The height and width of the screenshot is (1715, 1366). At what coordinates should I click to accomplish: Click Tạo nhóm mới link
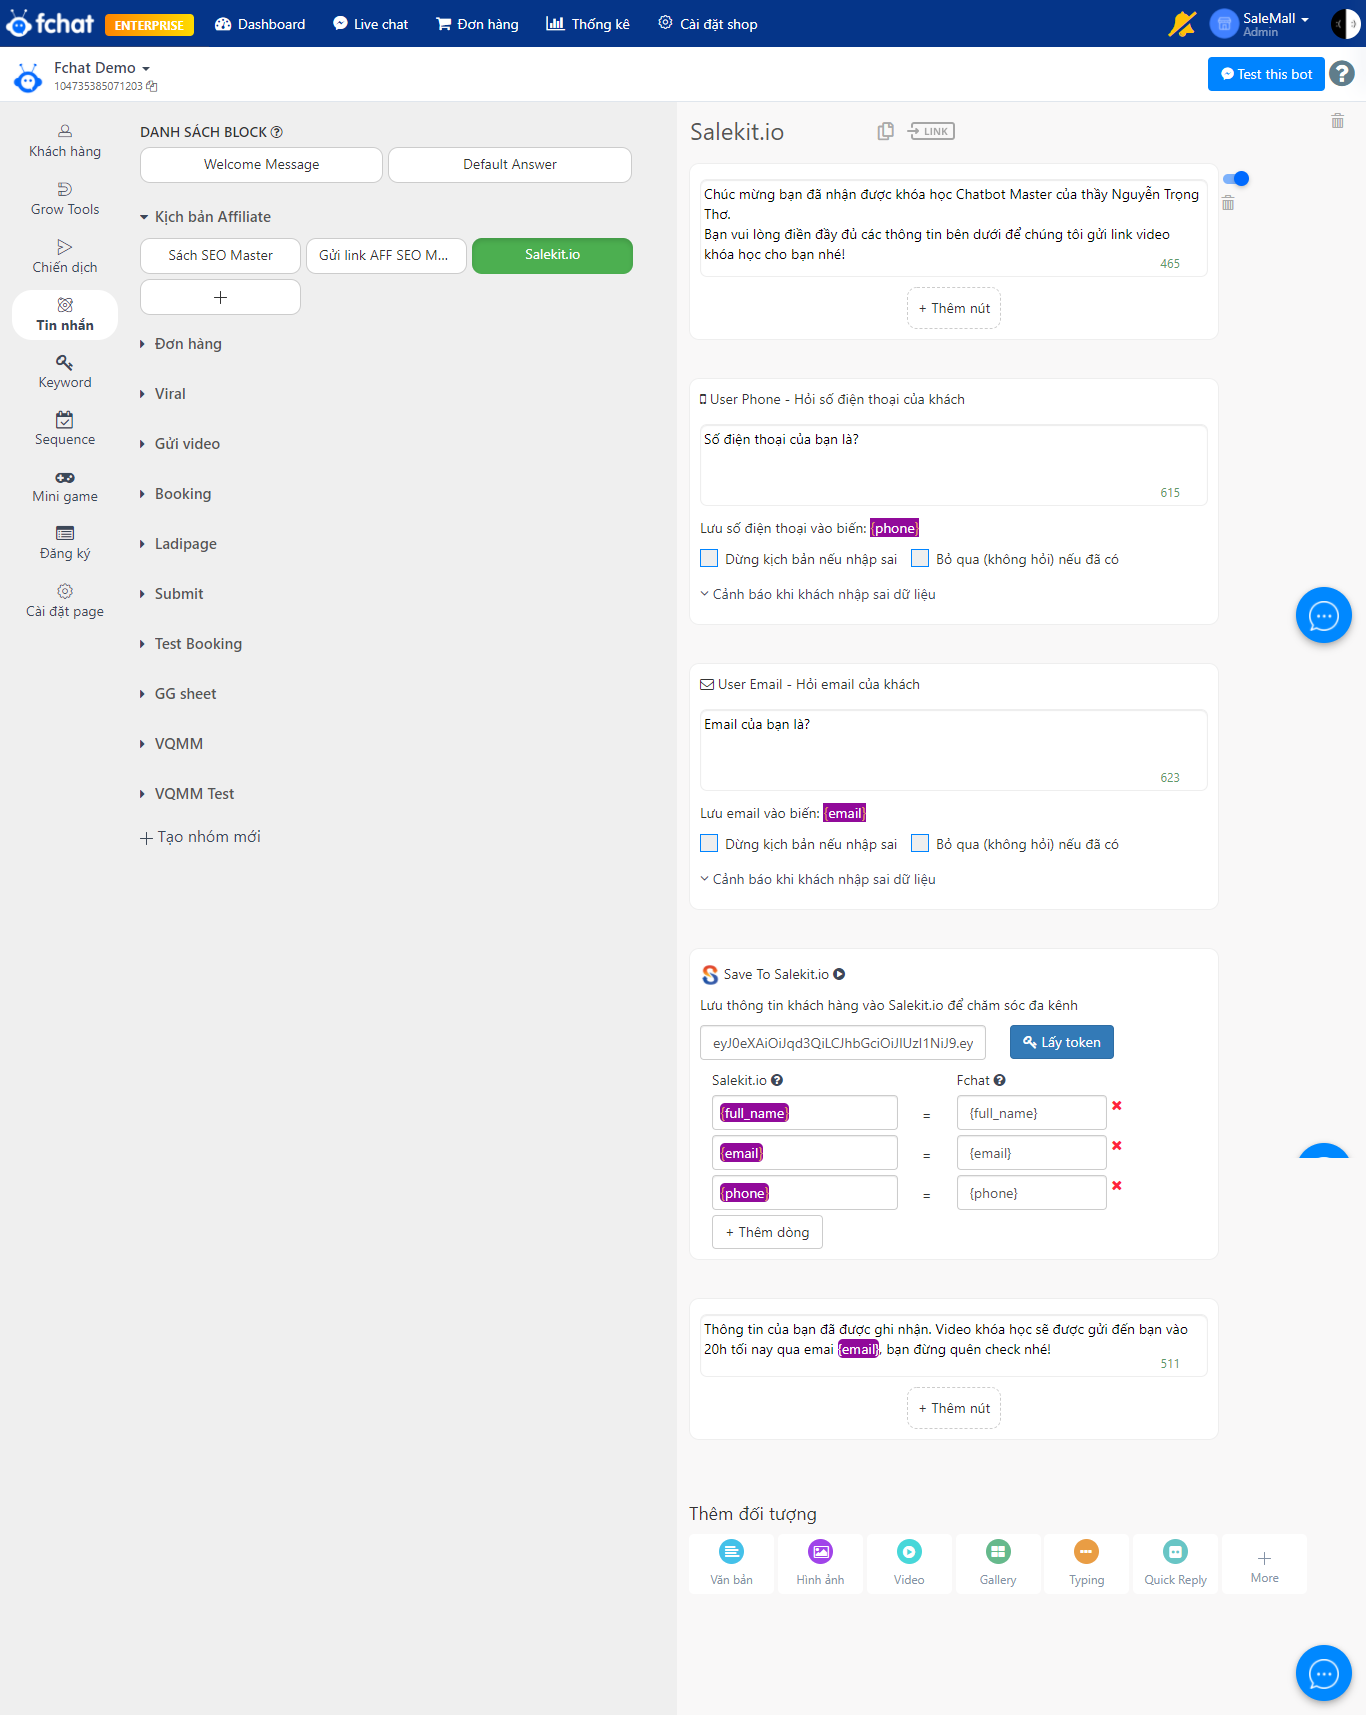(x=200, y=837)
